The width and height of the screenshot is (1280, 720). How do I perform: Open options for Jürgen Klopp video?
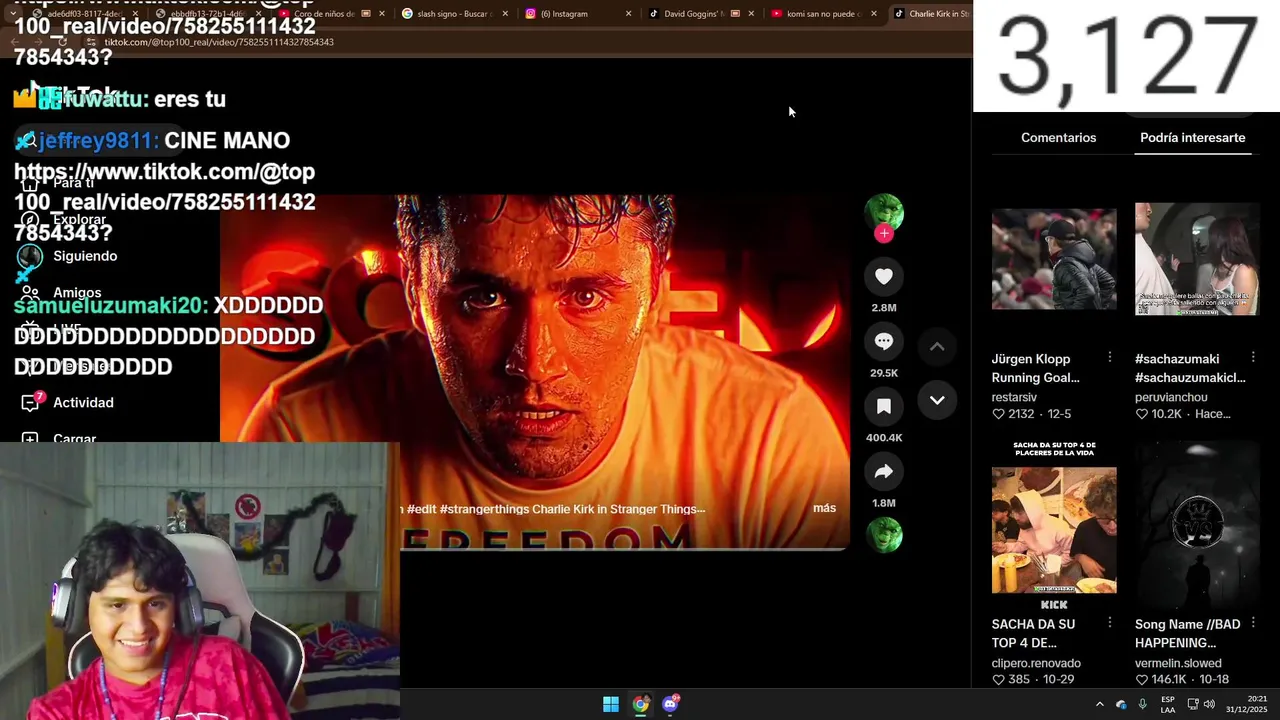click(x=1109, y=358)
